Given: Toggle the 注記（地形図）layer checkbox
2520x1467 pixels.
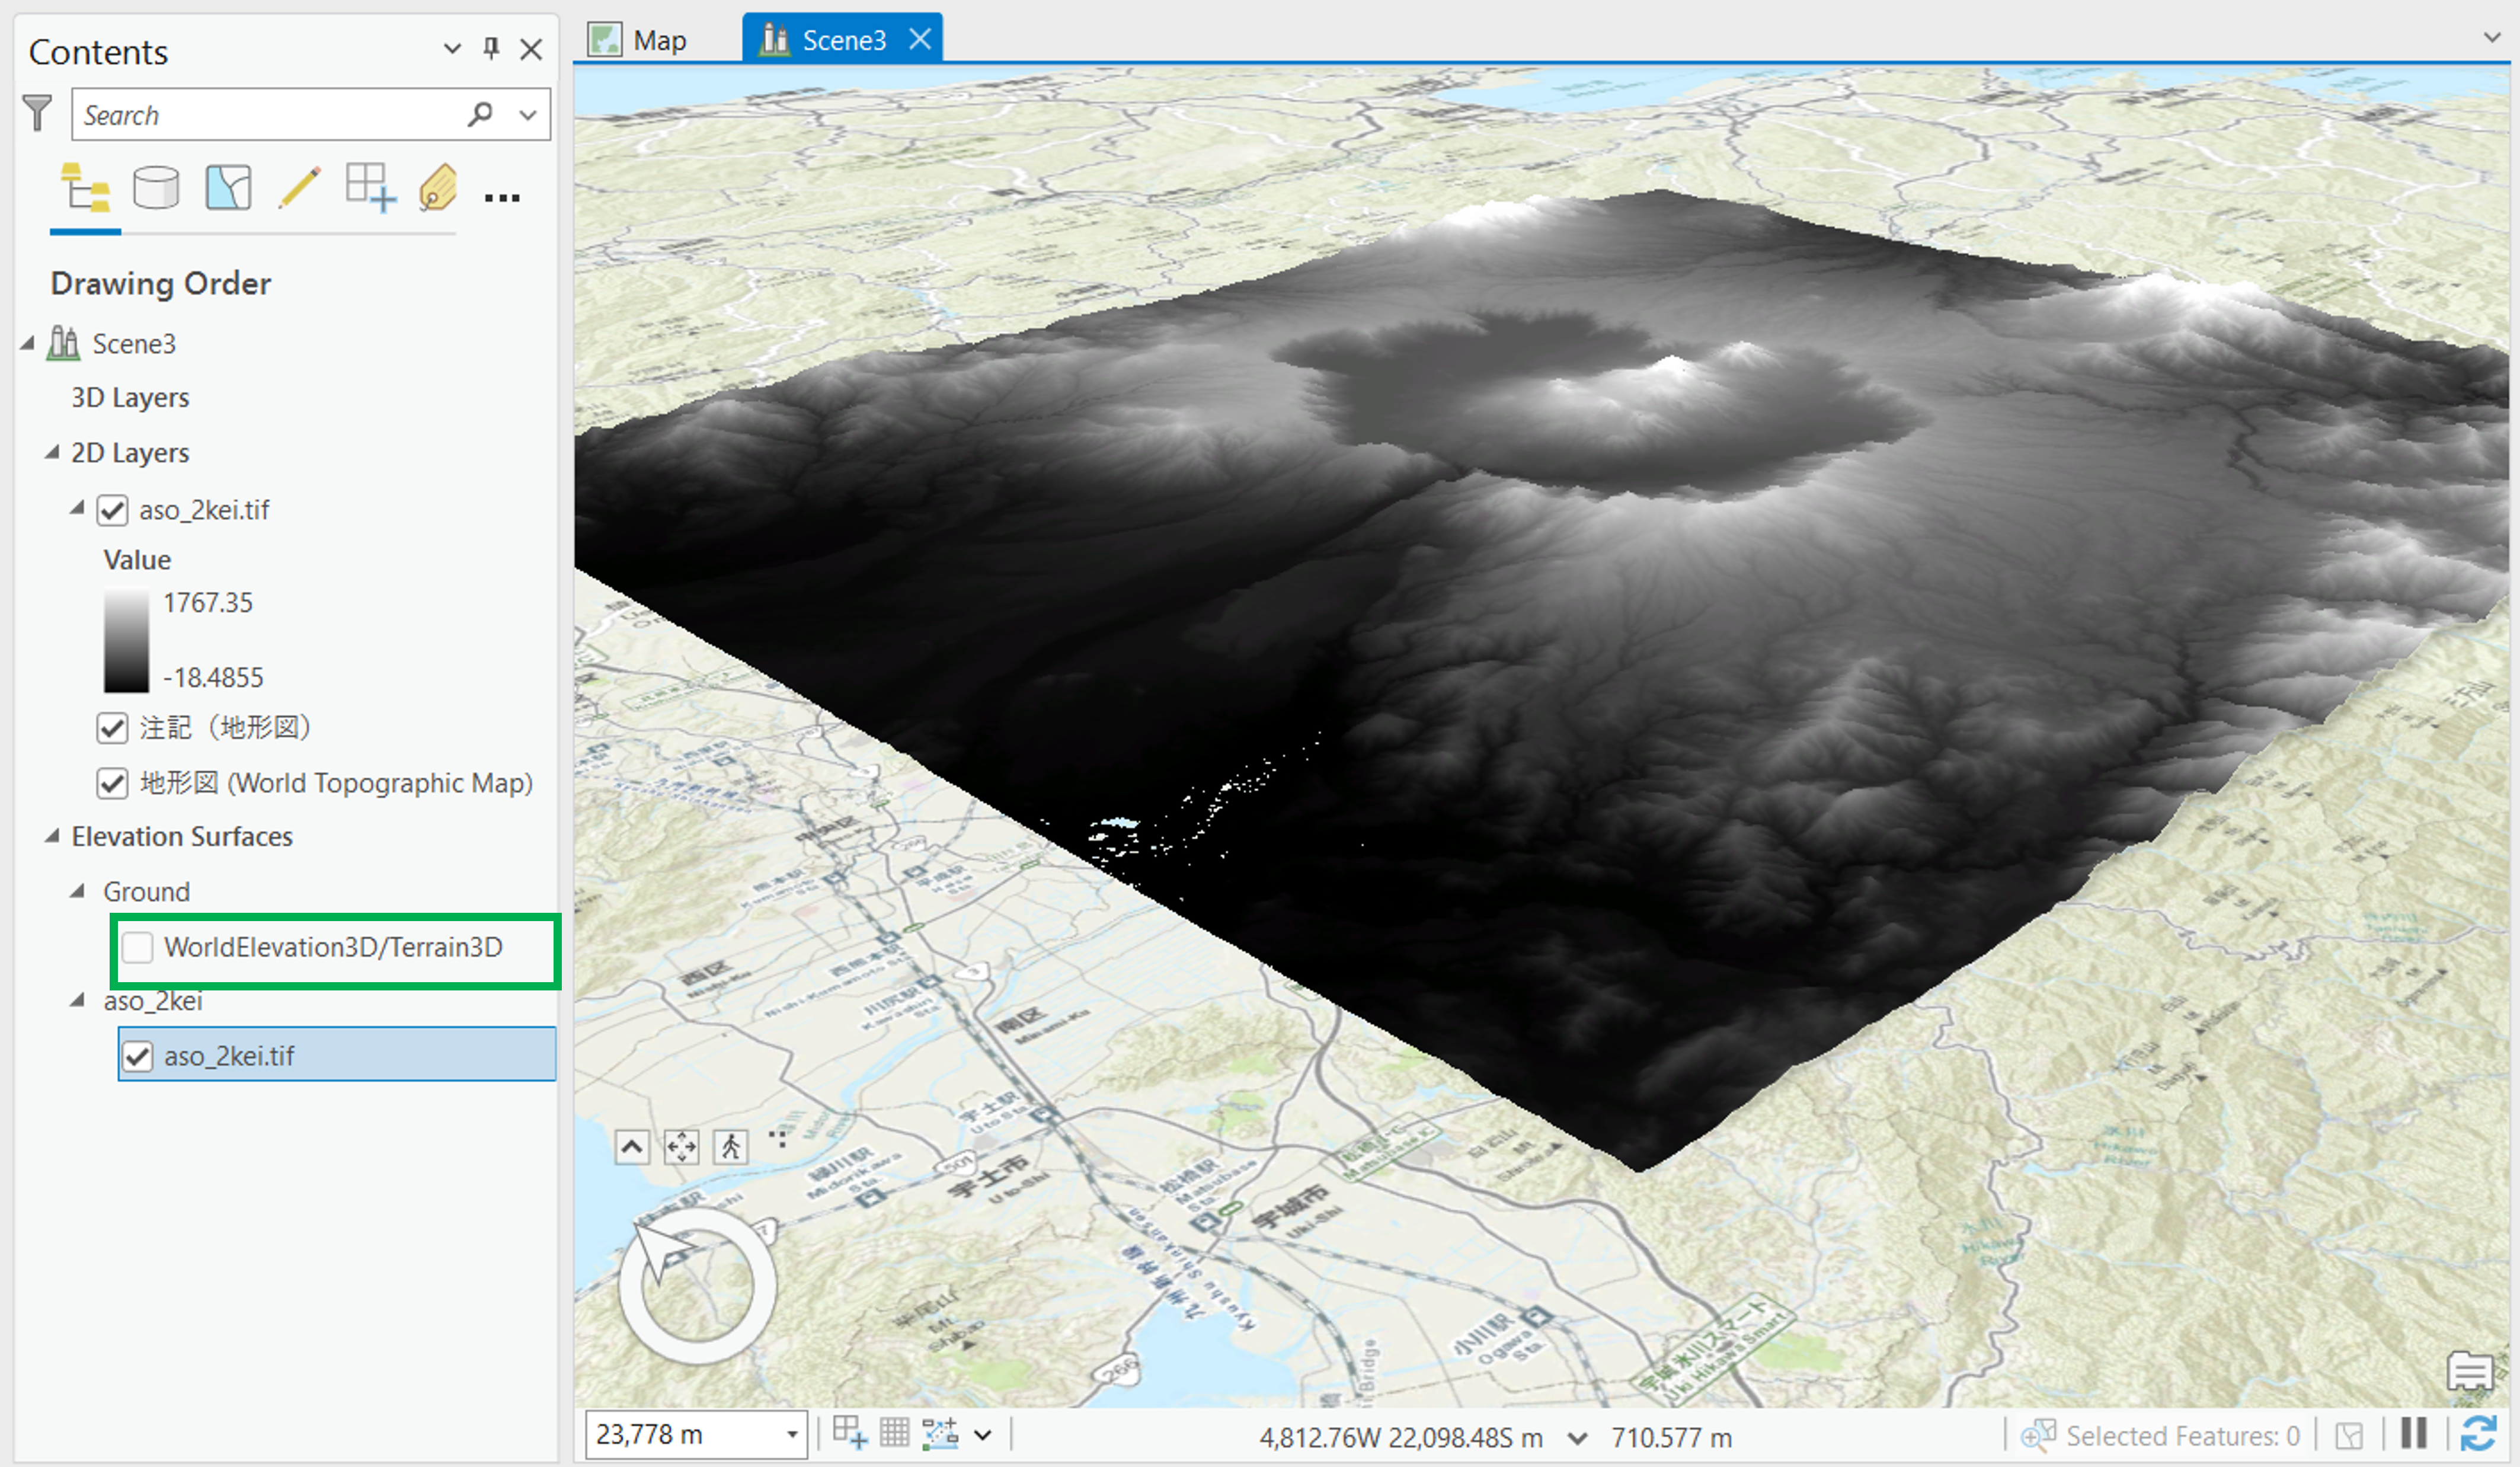Looking at the screenshot, I should [x=112, y=727].
